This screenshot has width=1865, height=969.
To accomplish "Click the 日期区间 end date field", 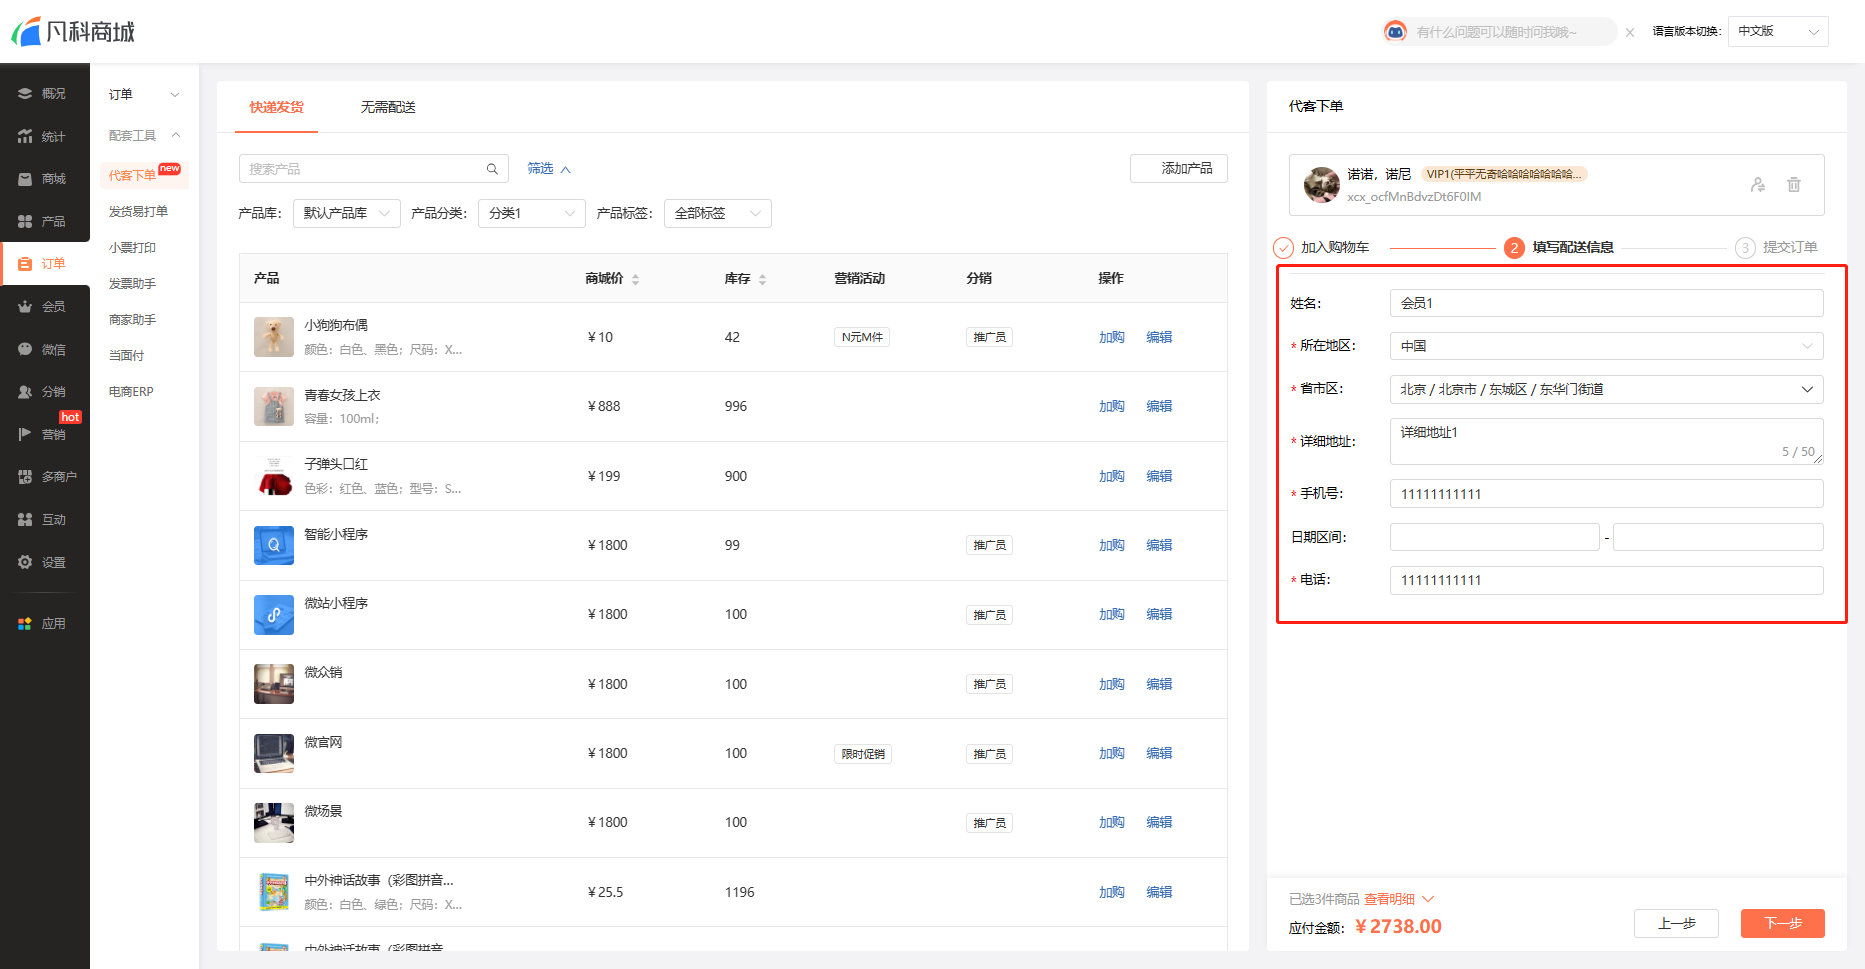I will coord(1718,537).
